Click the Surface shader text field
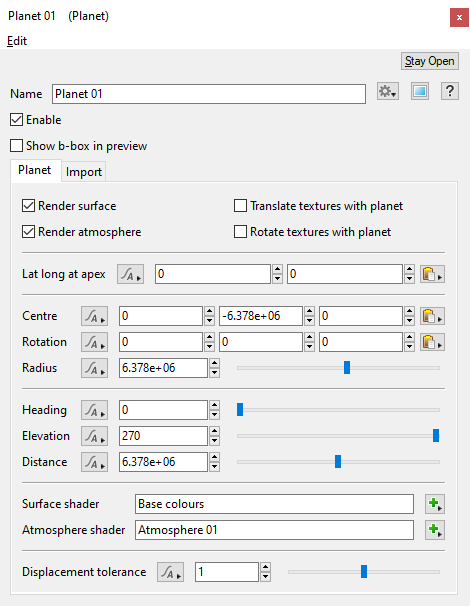 coord(274,504)
